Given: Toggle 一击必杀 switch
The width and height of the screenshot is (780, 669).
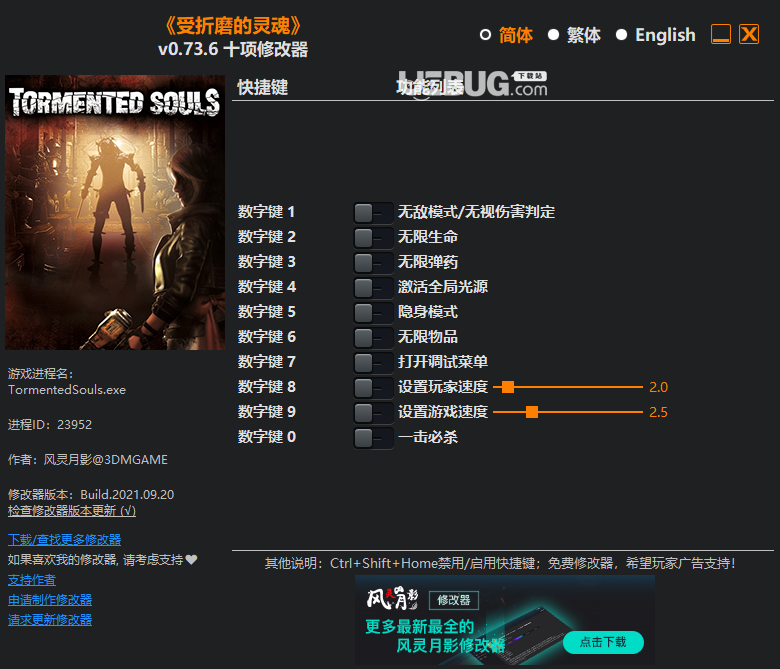Looking at the screenshot, I should tap(373, 438).
